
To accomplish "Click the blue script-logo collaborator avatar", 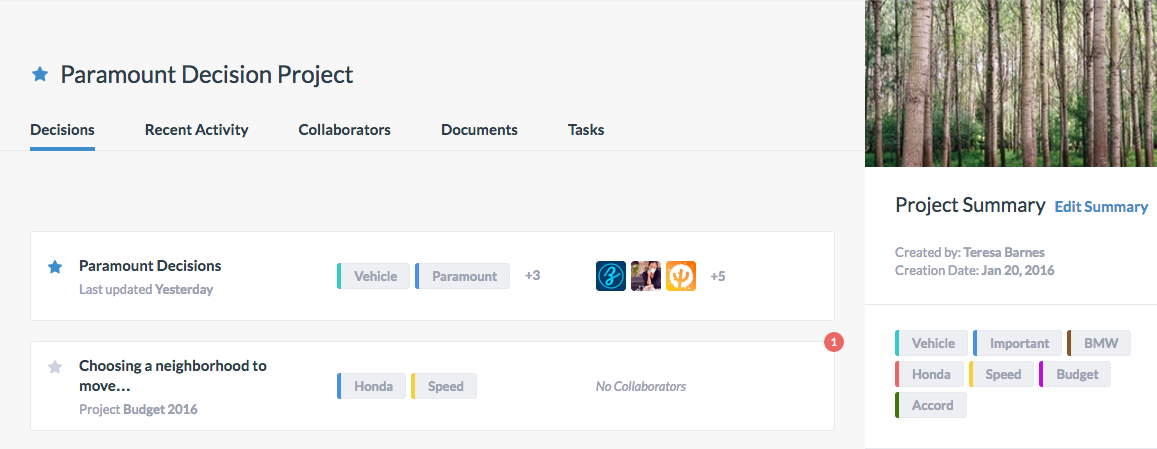I will (611, 276).
